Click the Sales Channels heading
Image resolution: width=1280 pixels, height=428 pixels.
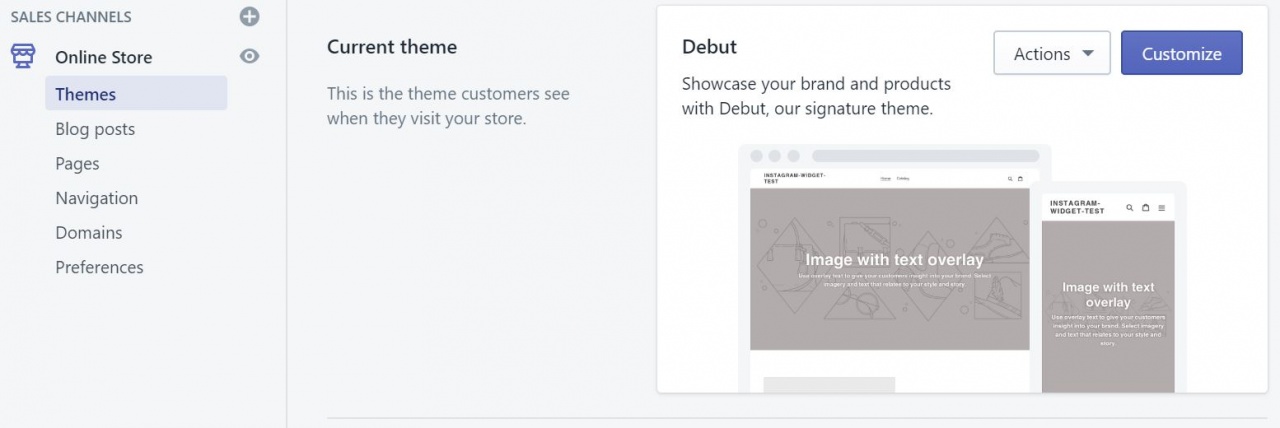coord(71,17)
